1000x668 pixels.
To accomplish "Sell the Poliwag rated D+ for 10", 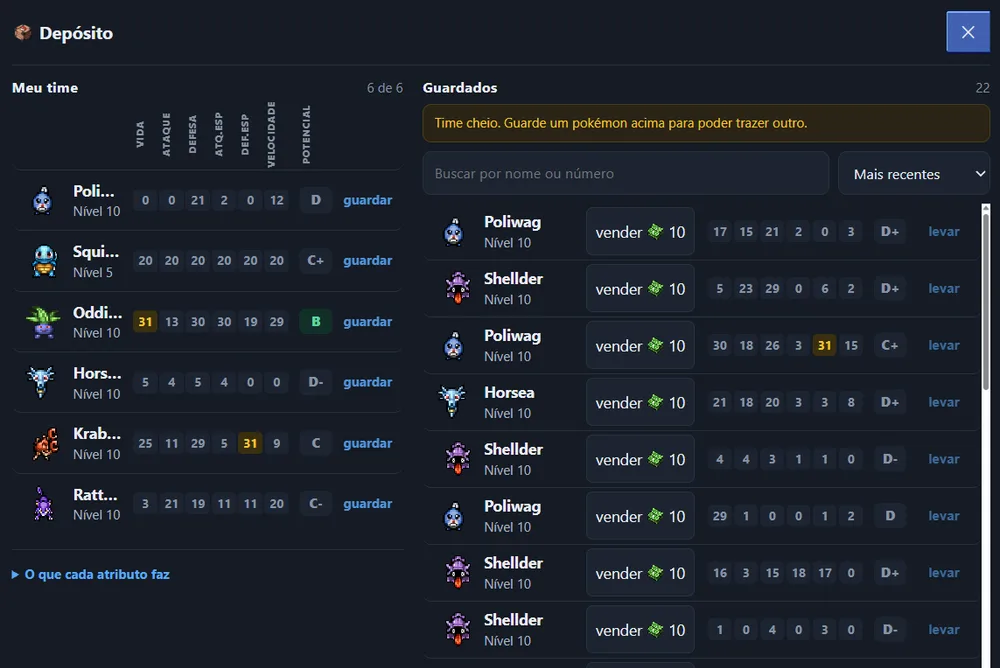I will [x=640, y=232].
